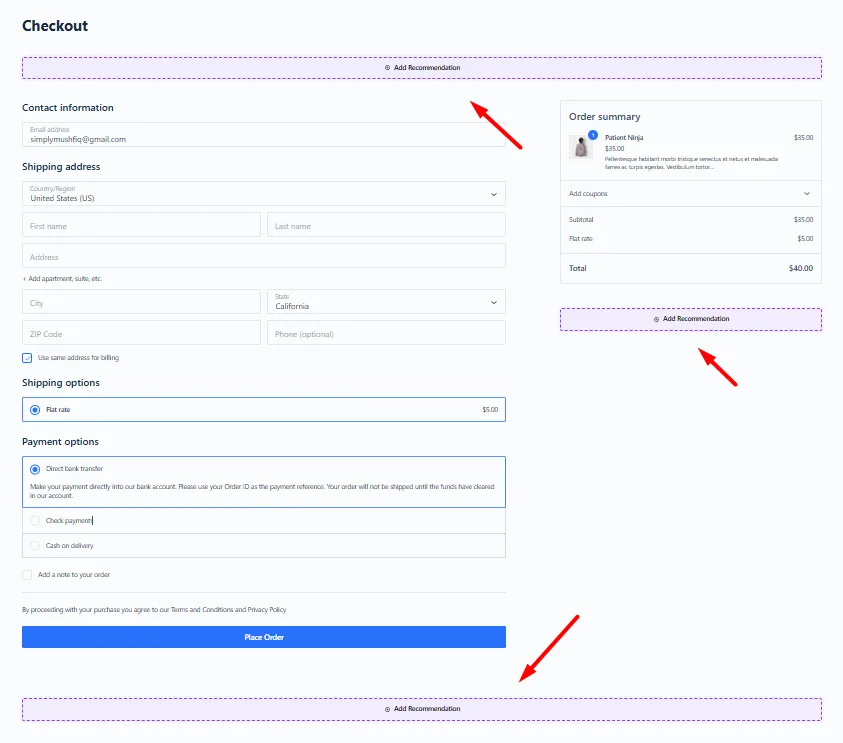Image resolution: width=843 pixels, height=743 pixels.
Task: Click the Place Order button
Action: click(263, 637)
